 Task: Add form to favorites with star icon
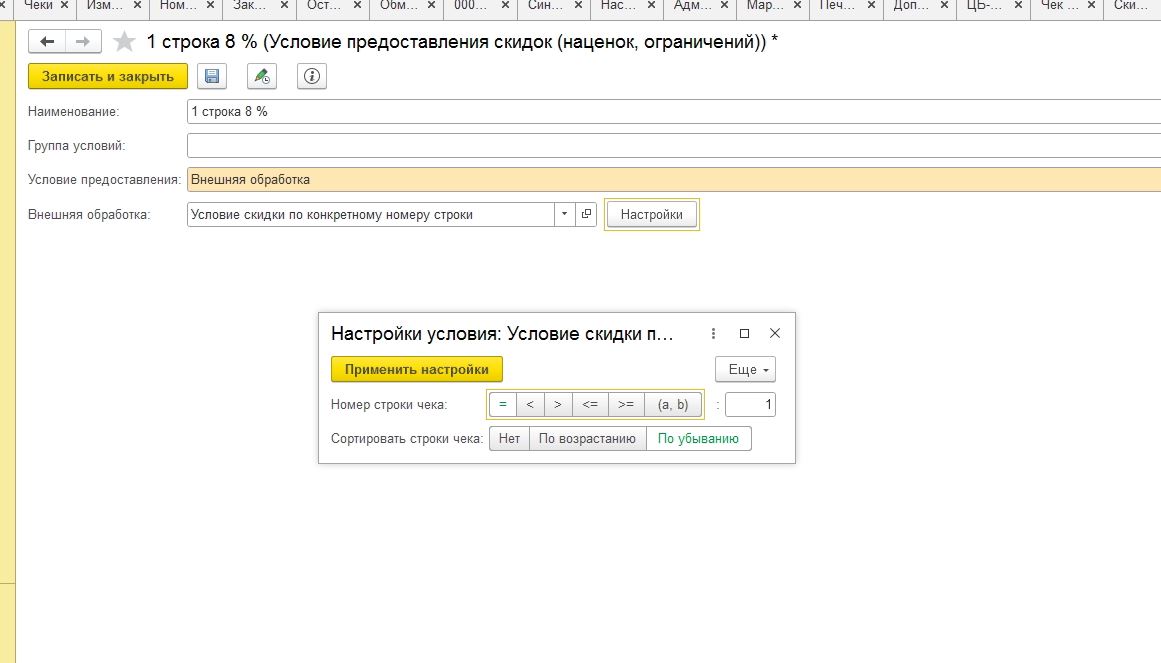point(124,41)
